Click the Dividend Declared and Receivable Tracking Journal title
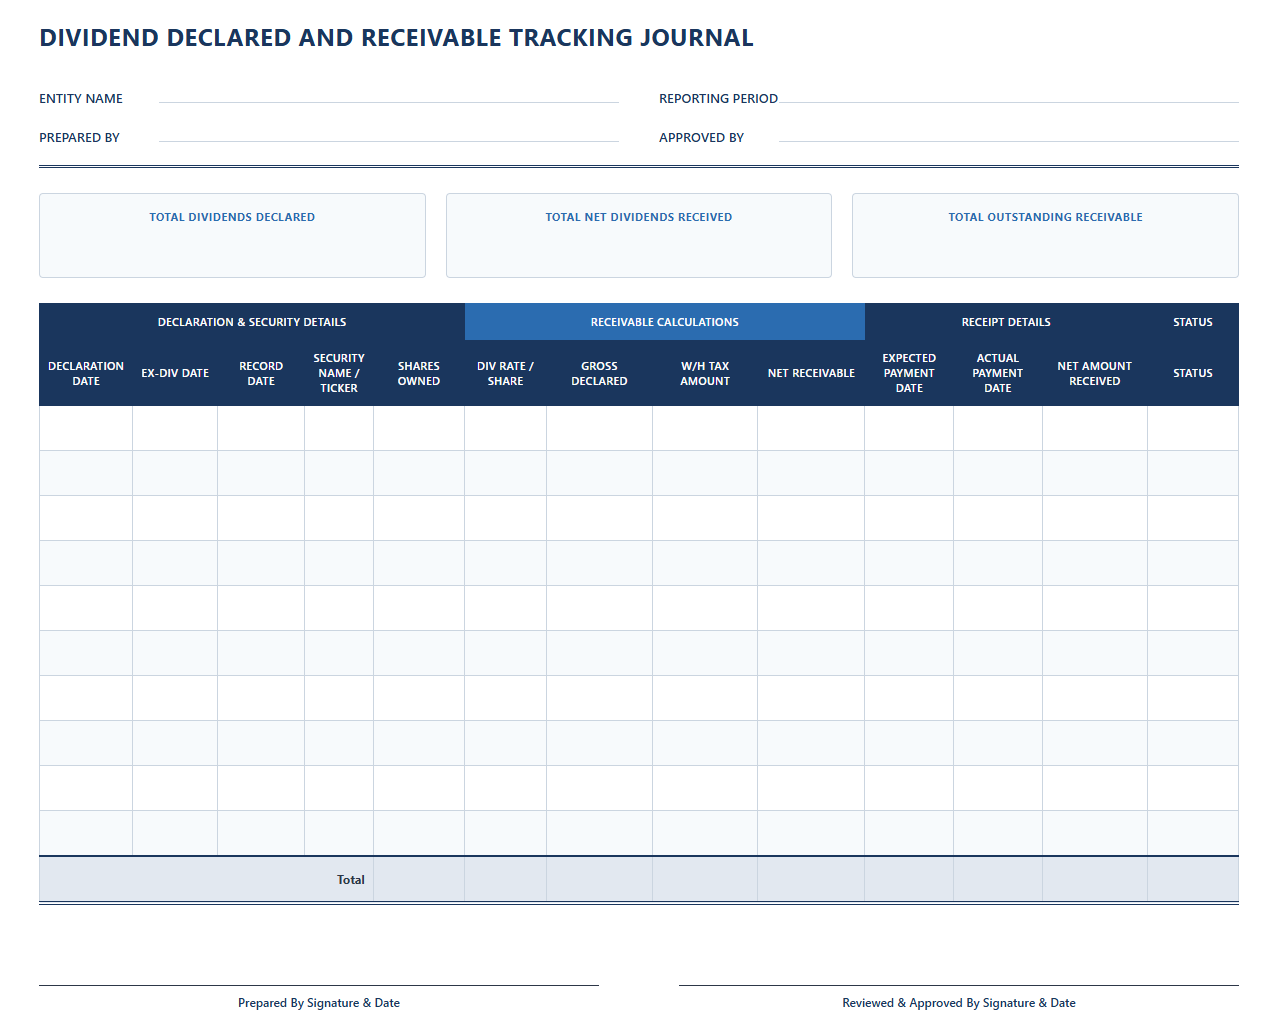The width and height of the screenshot is (1278, 1030). pos(396,38)
